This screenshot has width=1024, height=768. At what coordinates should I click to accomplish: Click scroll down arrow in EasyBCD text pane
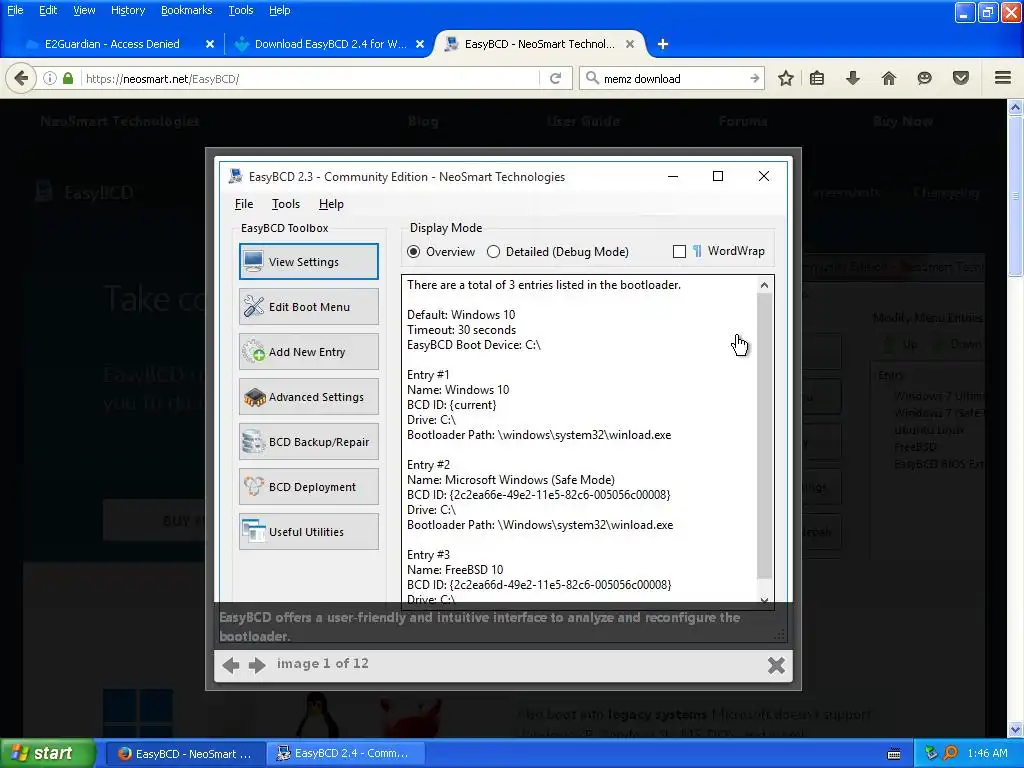pos(765,600)
